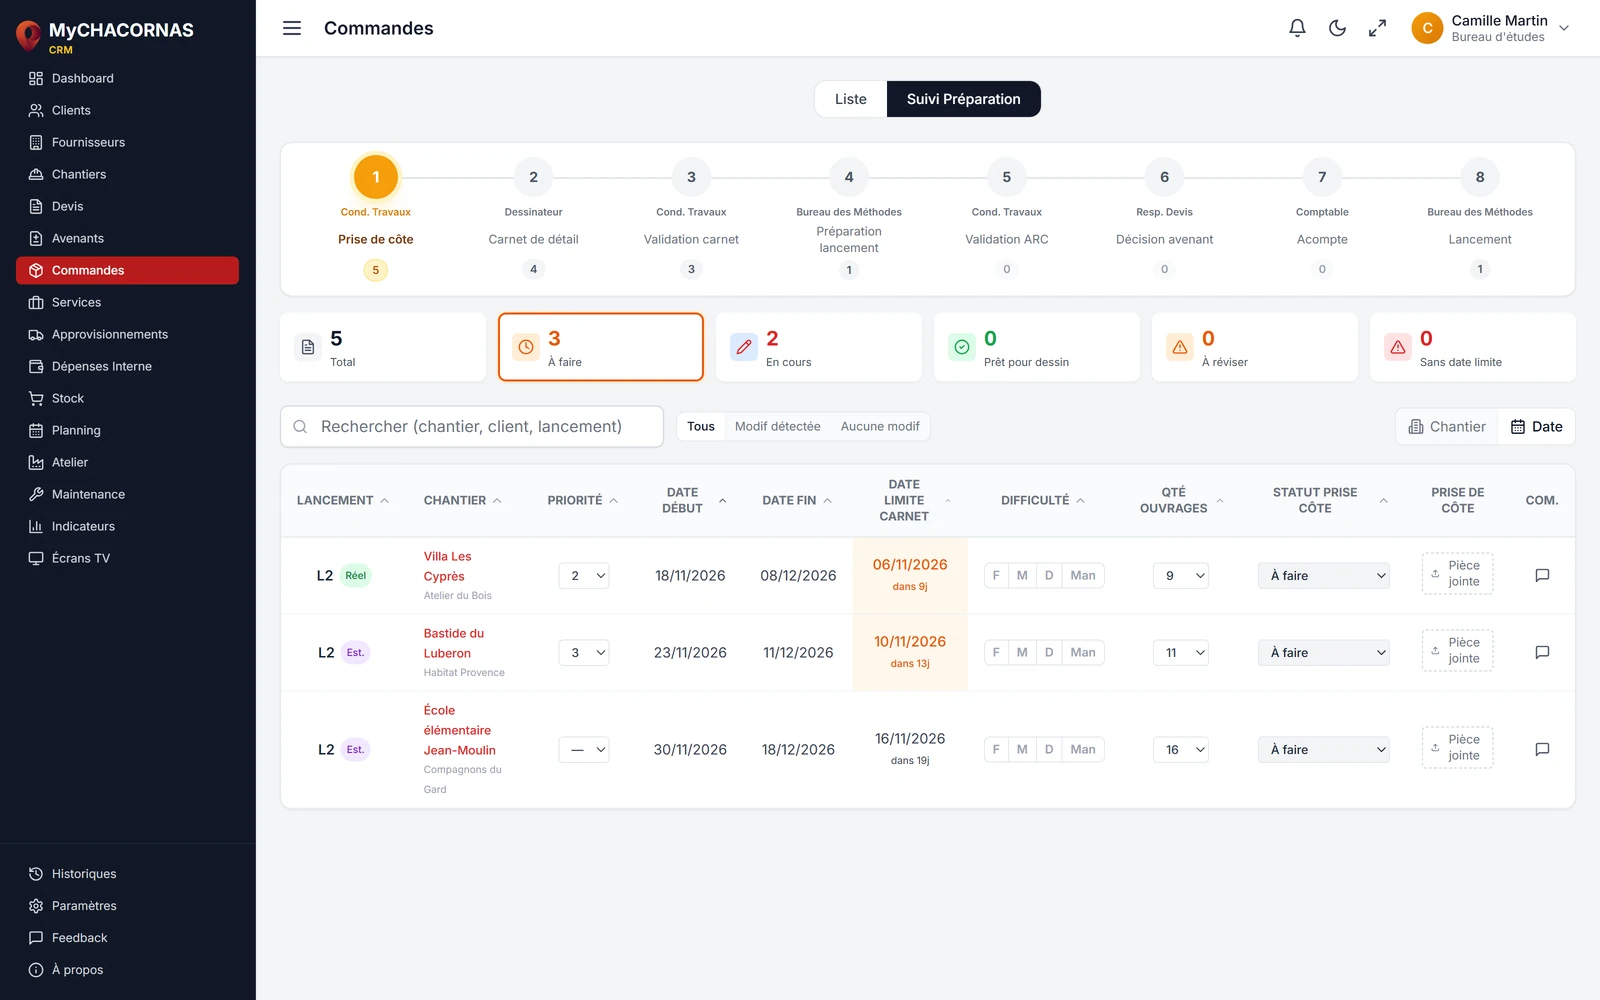Click the Paramètres gear icon
The width and height of the screenshot is (1600, 1000).
[x=36, y=906]
